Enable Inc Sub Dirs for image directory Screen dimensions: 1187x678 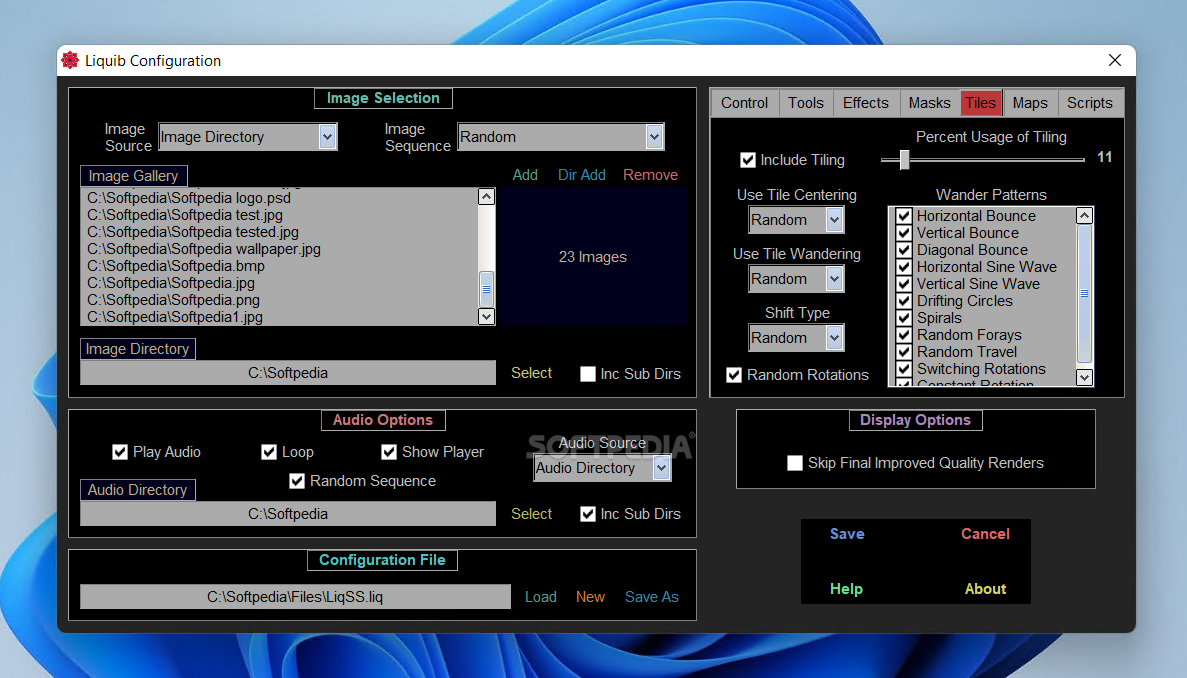click(587, 374)
